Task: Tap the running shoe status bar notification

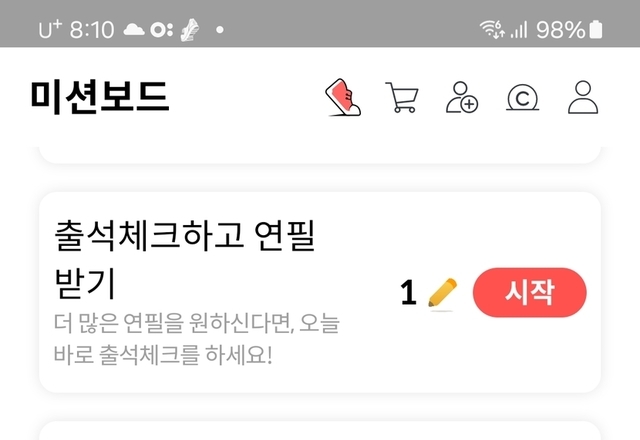Action: click(x=190, y=30)
